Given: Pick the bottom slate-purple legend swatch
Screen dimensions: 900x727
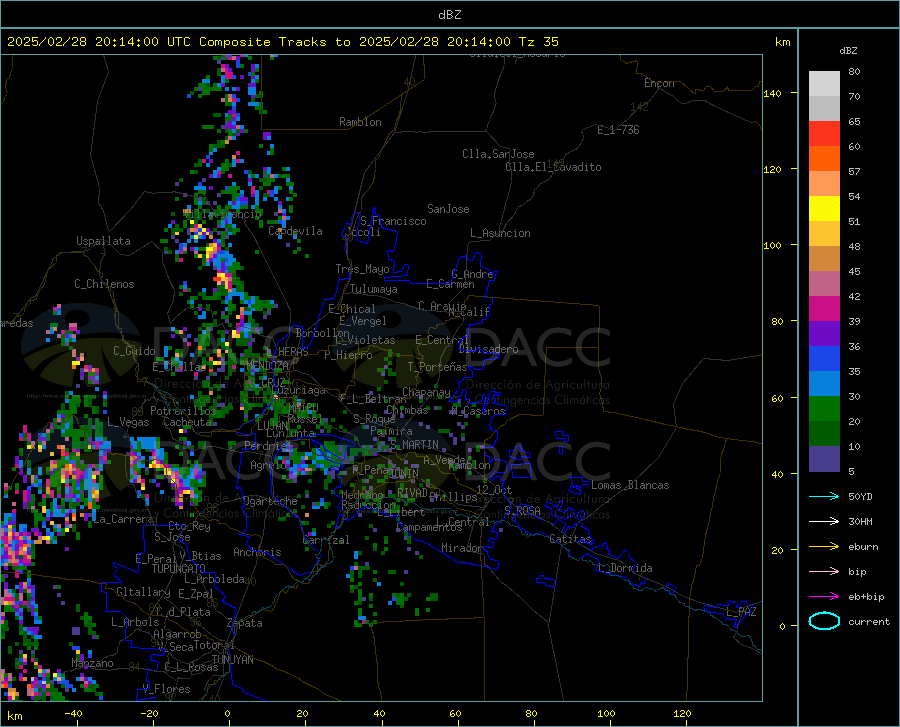Looking at the screenshot, I should pyautogui.click(x=824, y=459).
